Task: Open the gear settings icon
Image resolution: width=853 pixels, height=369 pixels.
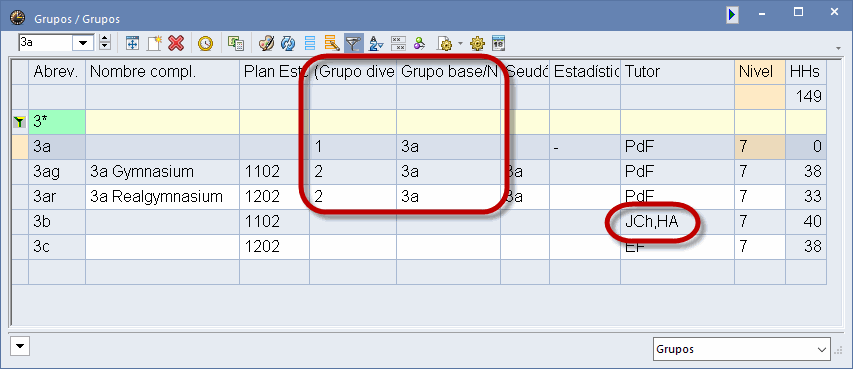Action: pyautogui.click(x=477, y=43)
